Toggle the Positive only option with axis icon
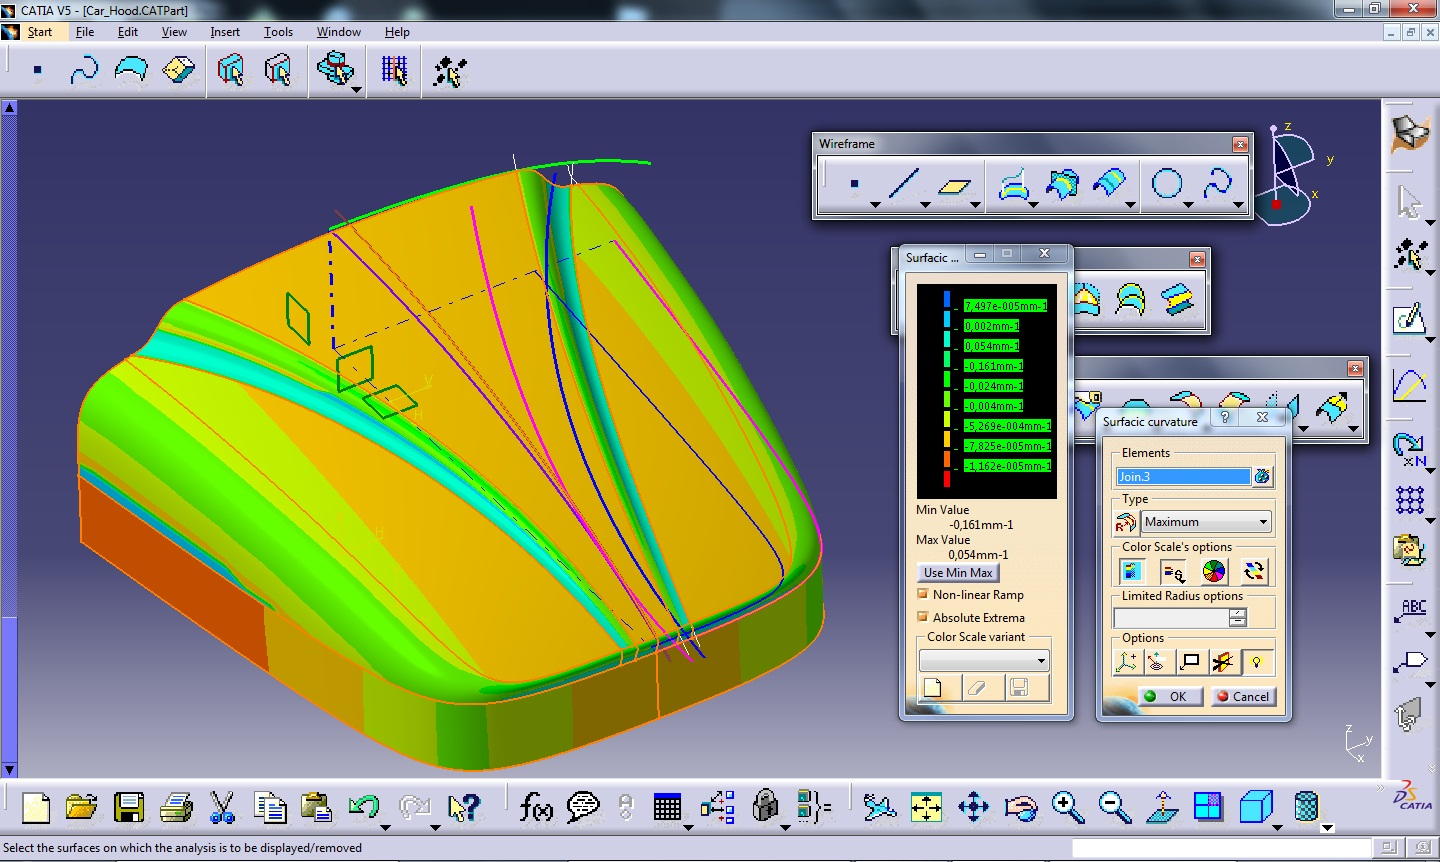This screenshot has width=1440, height=862. 1127,662
